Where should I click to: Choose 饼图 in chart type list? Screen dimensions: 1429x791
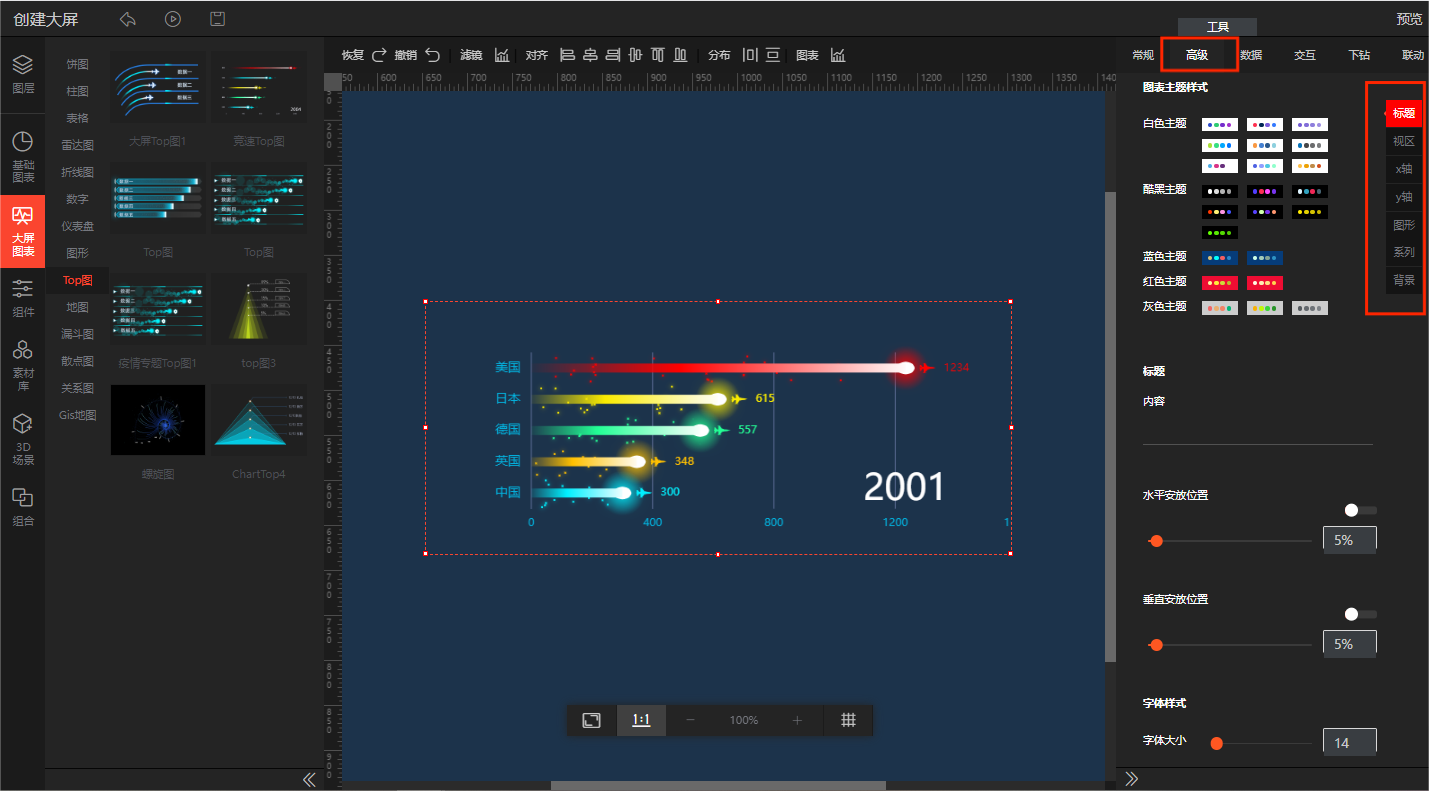pyautogui.click(x=77, y=64)
